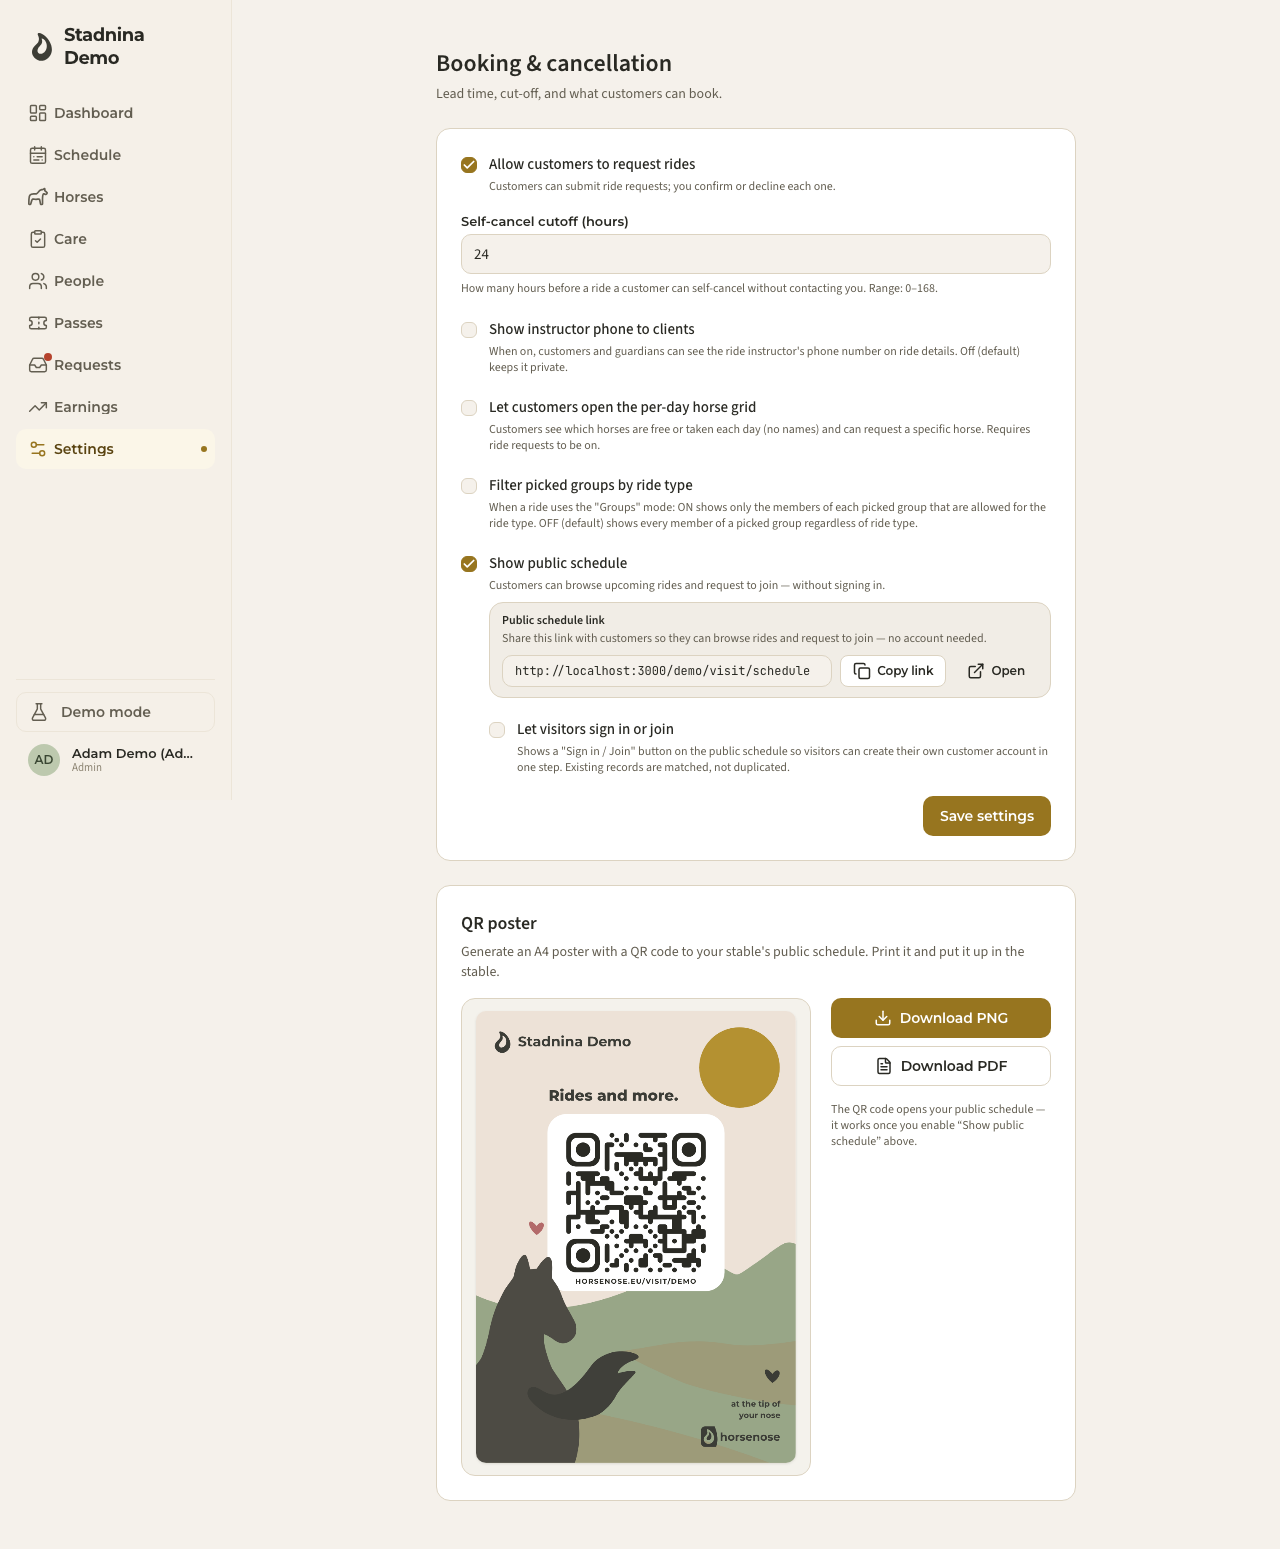1280x1549 pixels.
Task: Click the Passes ticket icon
Action: point(38,323)
